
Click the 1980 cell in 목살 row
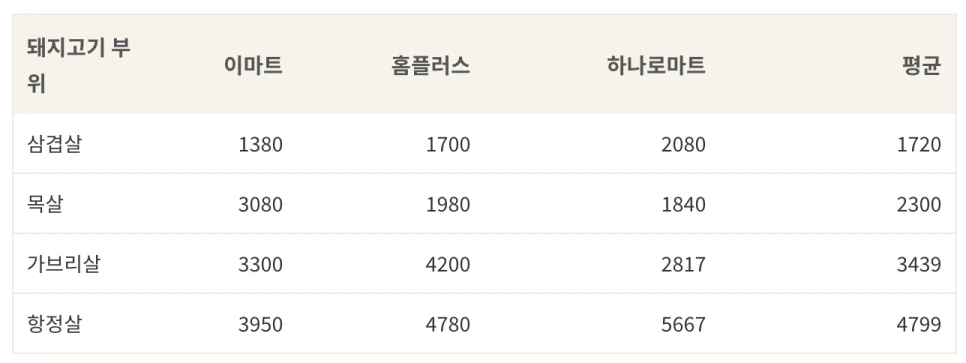coord(448,204)
